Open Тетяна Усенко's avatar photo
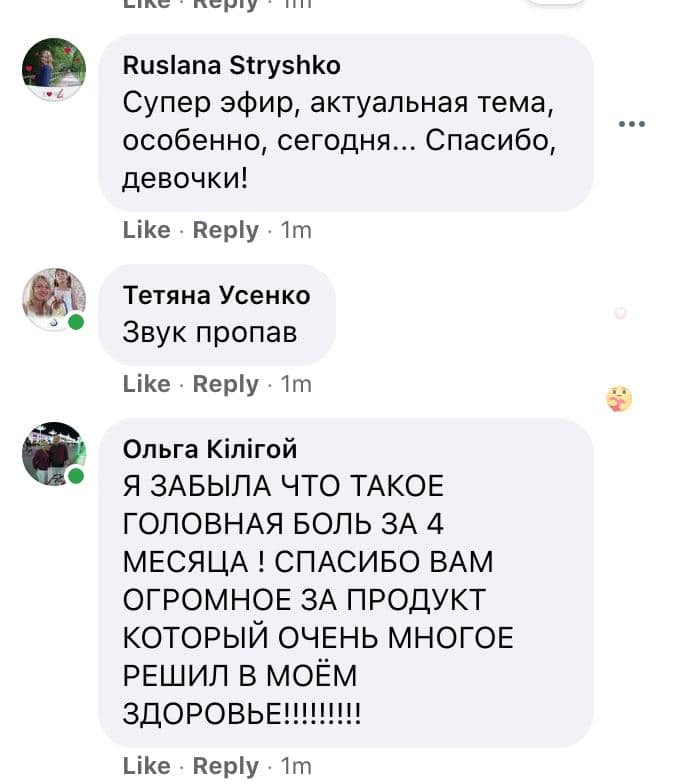Screen dimensions: 686x784 53,299
